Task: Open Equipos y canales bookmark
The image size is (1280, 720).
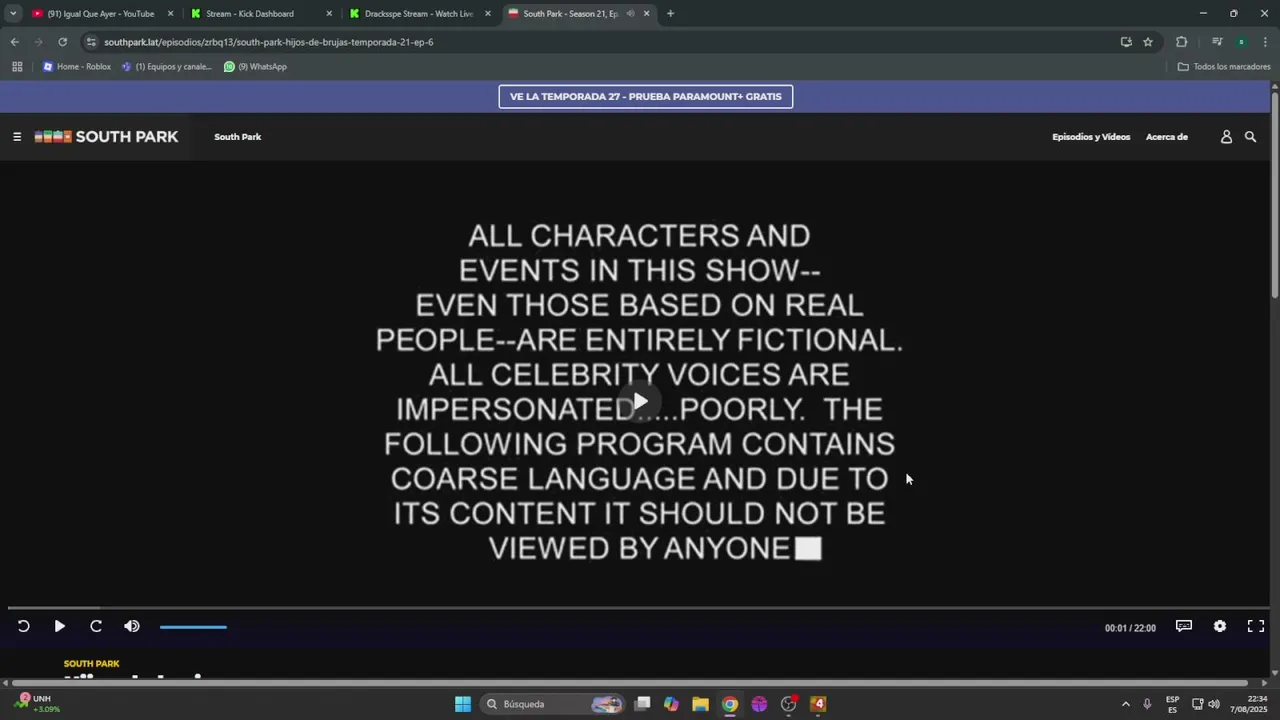Action: [x=167, y=67]
